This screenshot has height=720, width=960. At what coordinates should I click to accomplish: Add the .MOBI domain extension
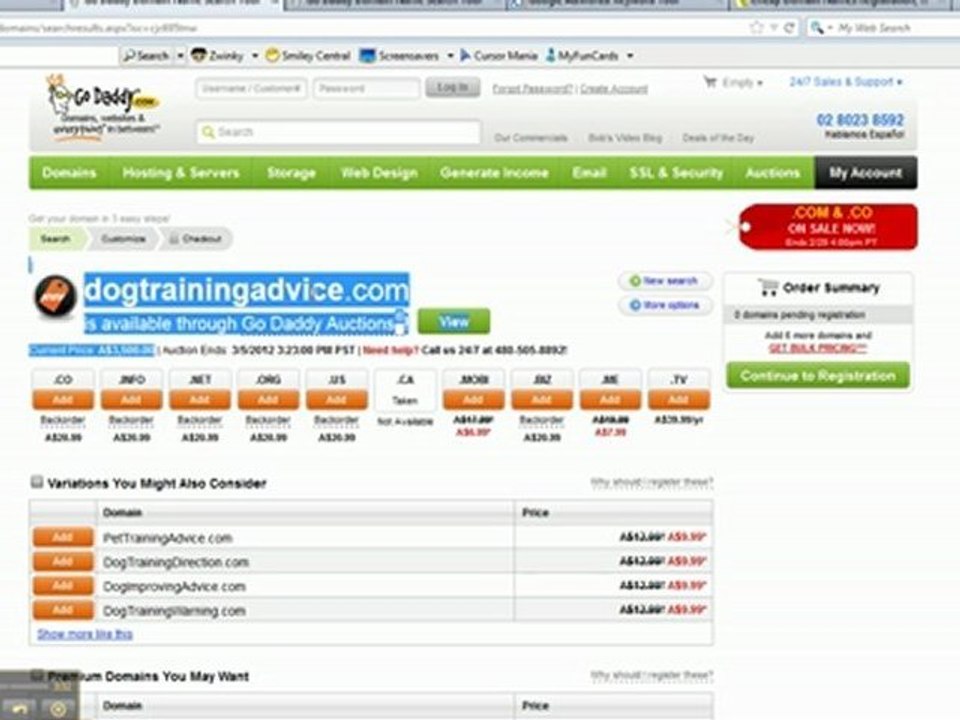(x=473, y=400)
